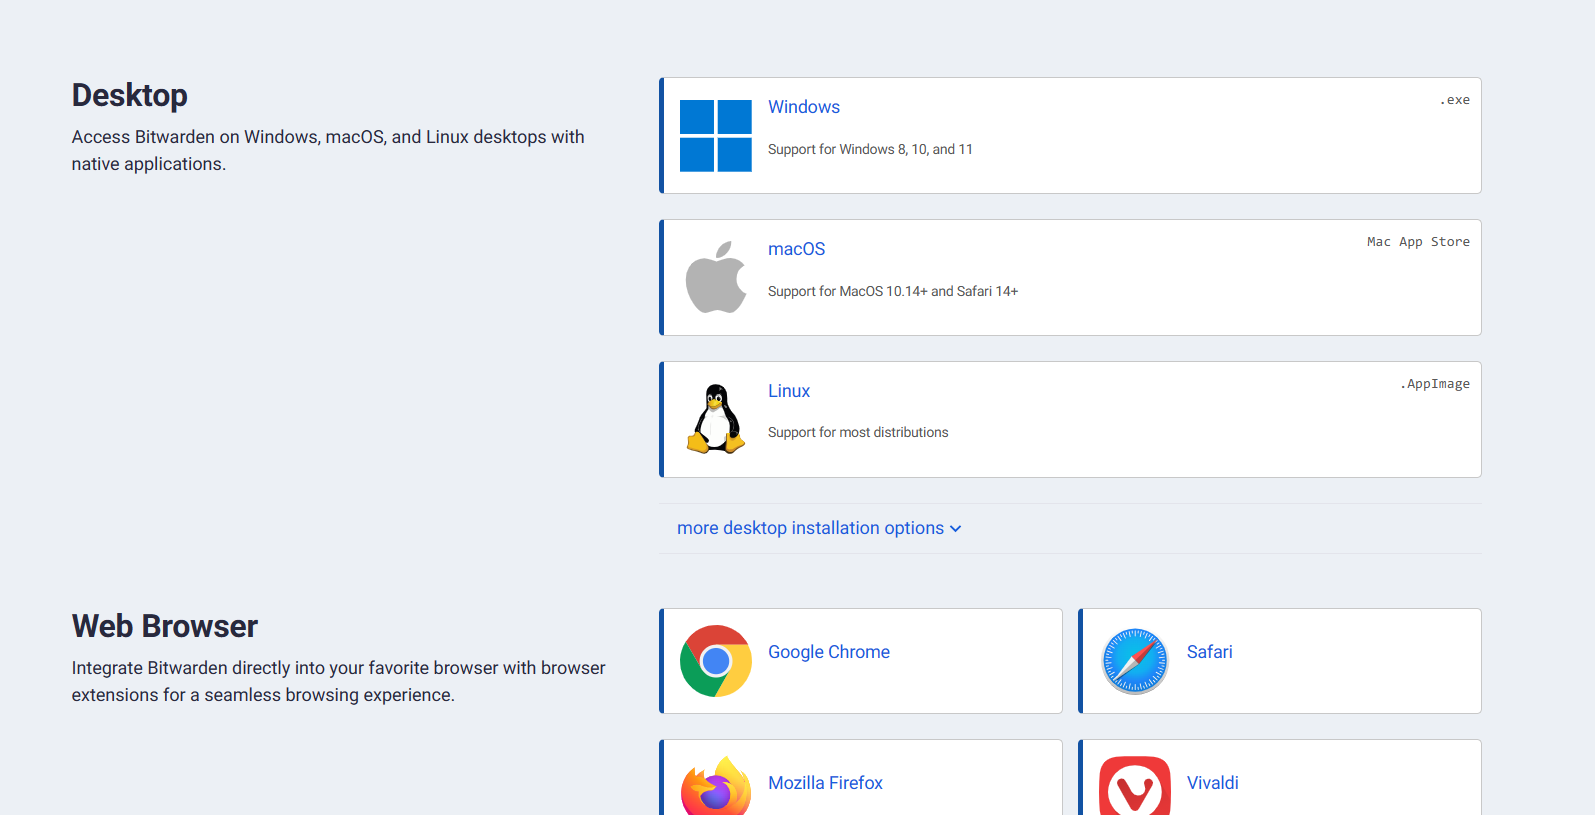This screenshot has height=815, width=1595.
Task: Click 'Support for most distributions' text
Action: click(x=858, y=432)
